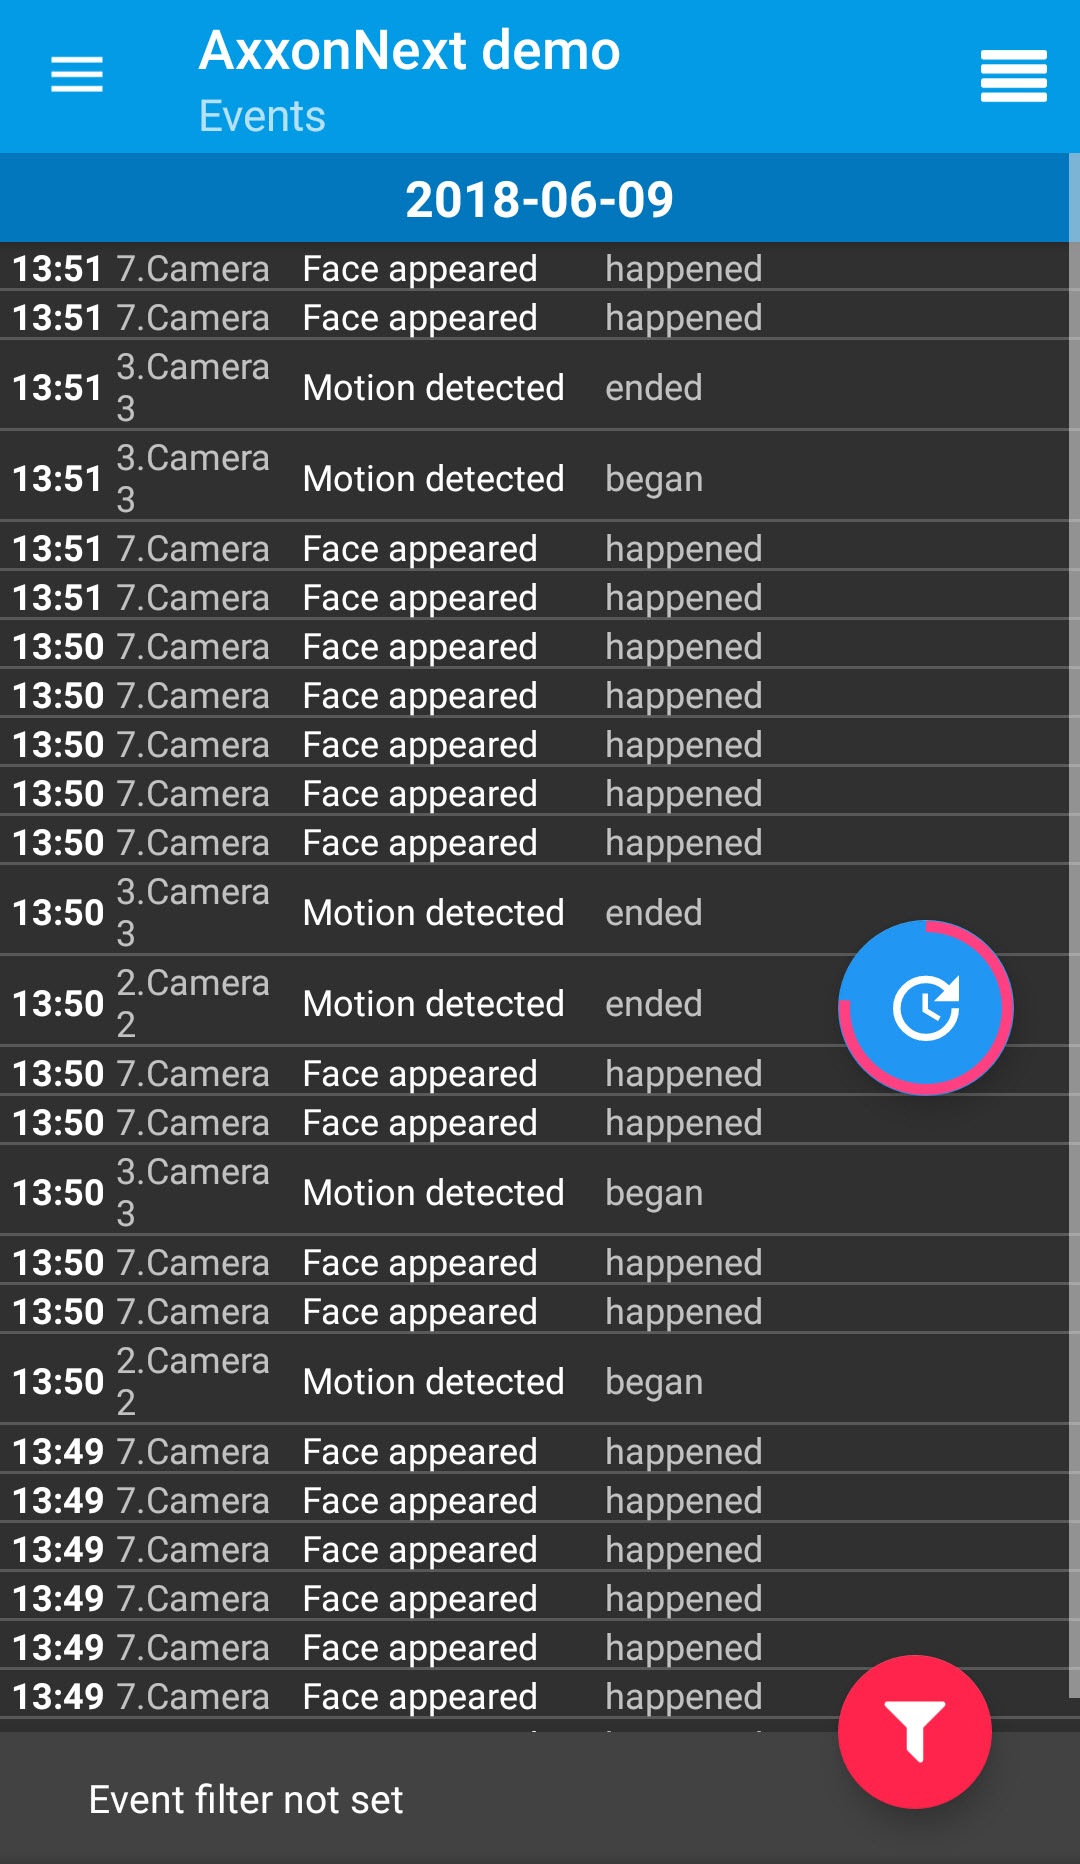1080x1864 pixels.
Task: Open the red funnel filter button
Action: (x=914, y=1731)
